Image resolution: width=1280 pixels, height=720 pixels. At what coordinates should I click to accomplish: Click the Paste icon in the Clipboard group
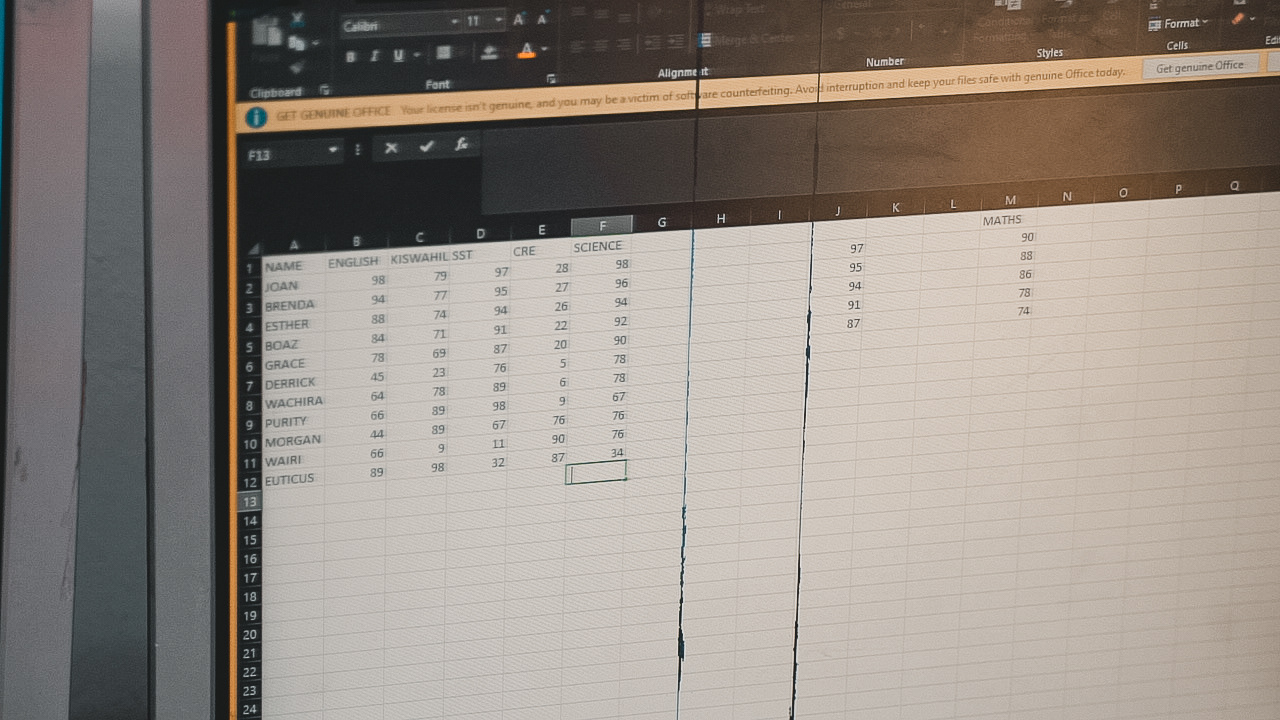[267, 33]
